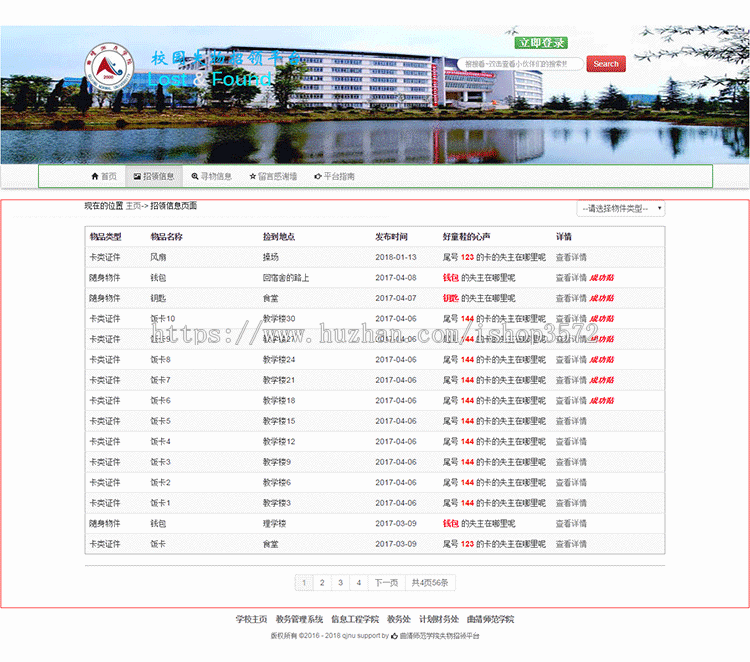Go to page 3 in pagination
750x662 pixels.
pyautogui.click(x=341, y=583)
